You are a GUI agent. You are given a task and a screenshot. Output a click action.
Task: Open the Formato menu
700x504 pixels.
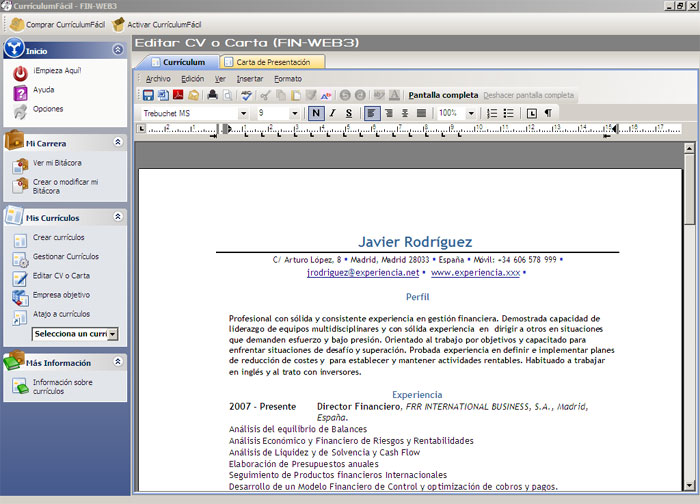[288, 79]
